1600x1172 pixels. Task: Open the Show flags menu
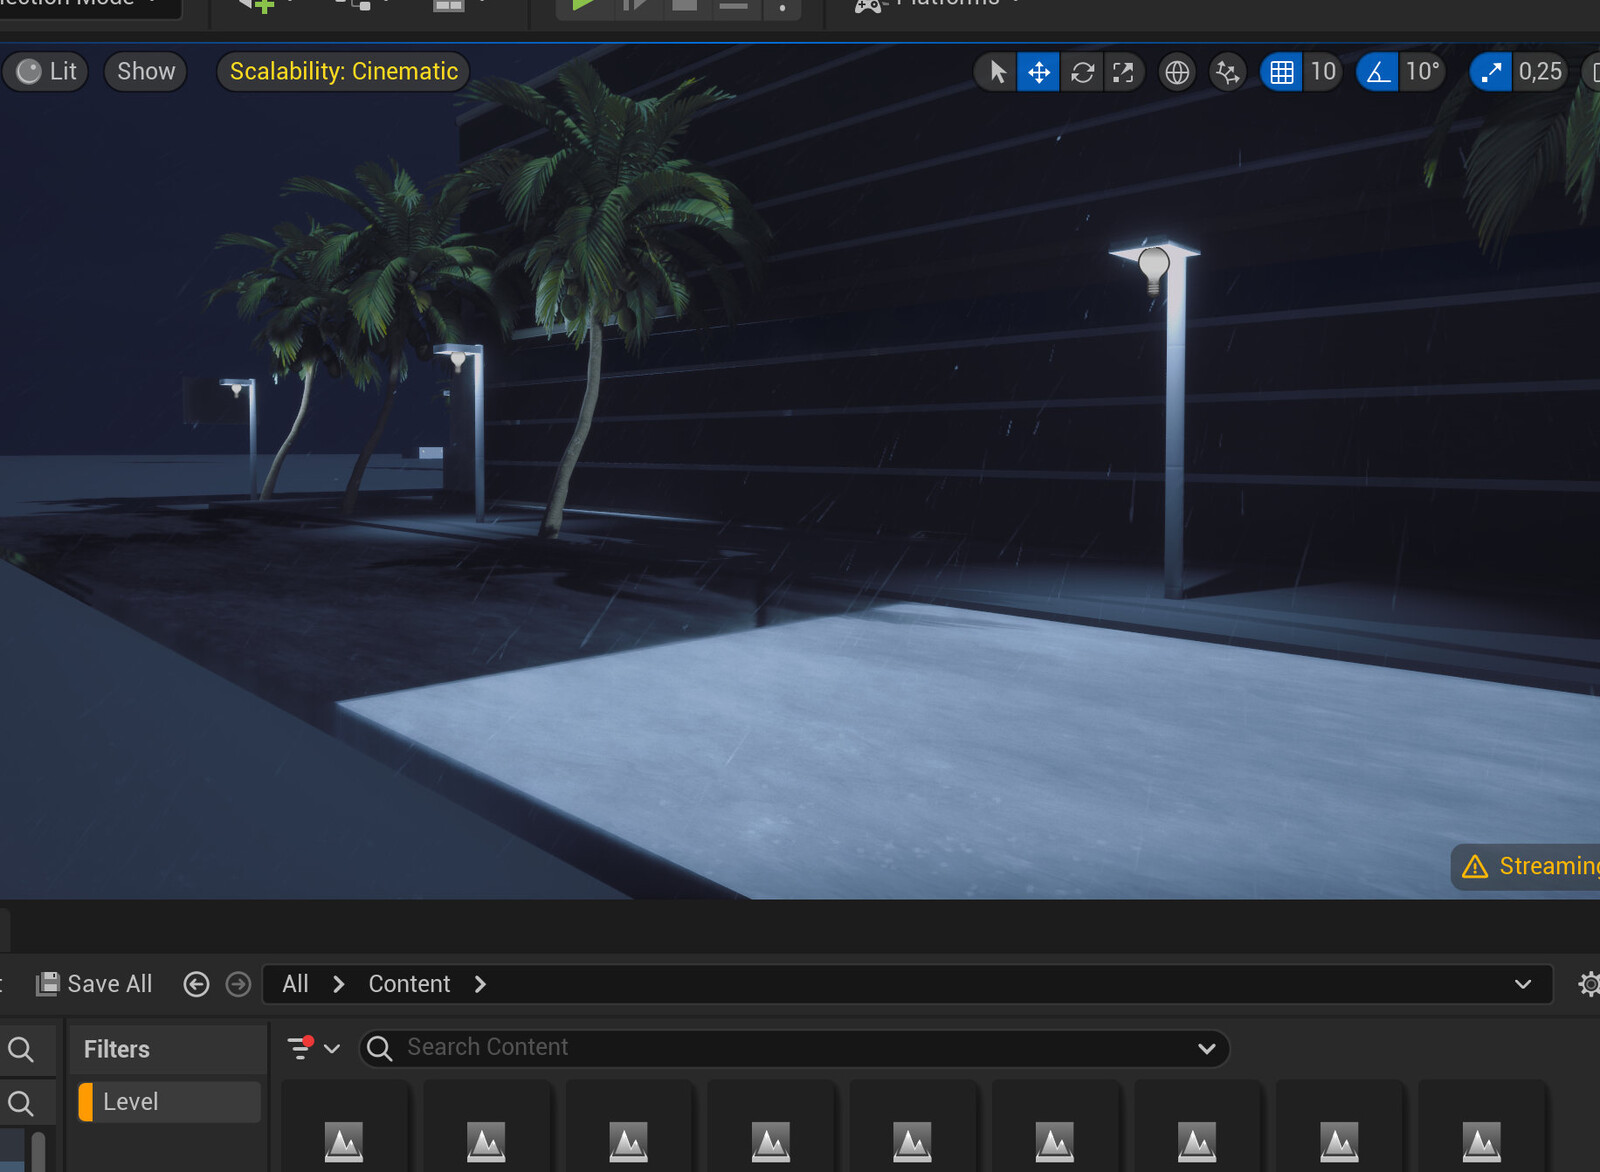pos(146,72)
